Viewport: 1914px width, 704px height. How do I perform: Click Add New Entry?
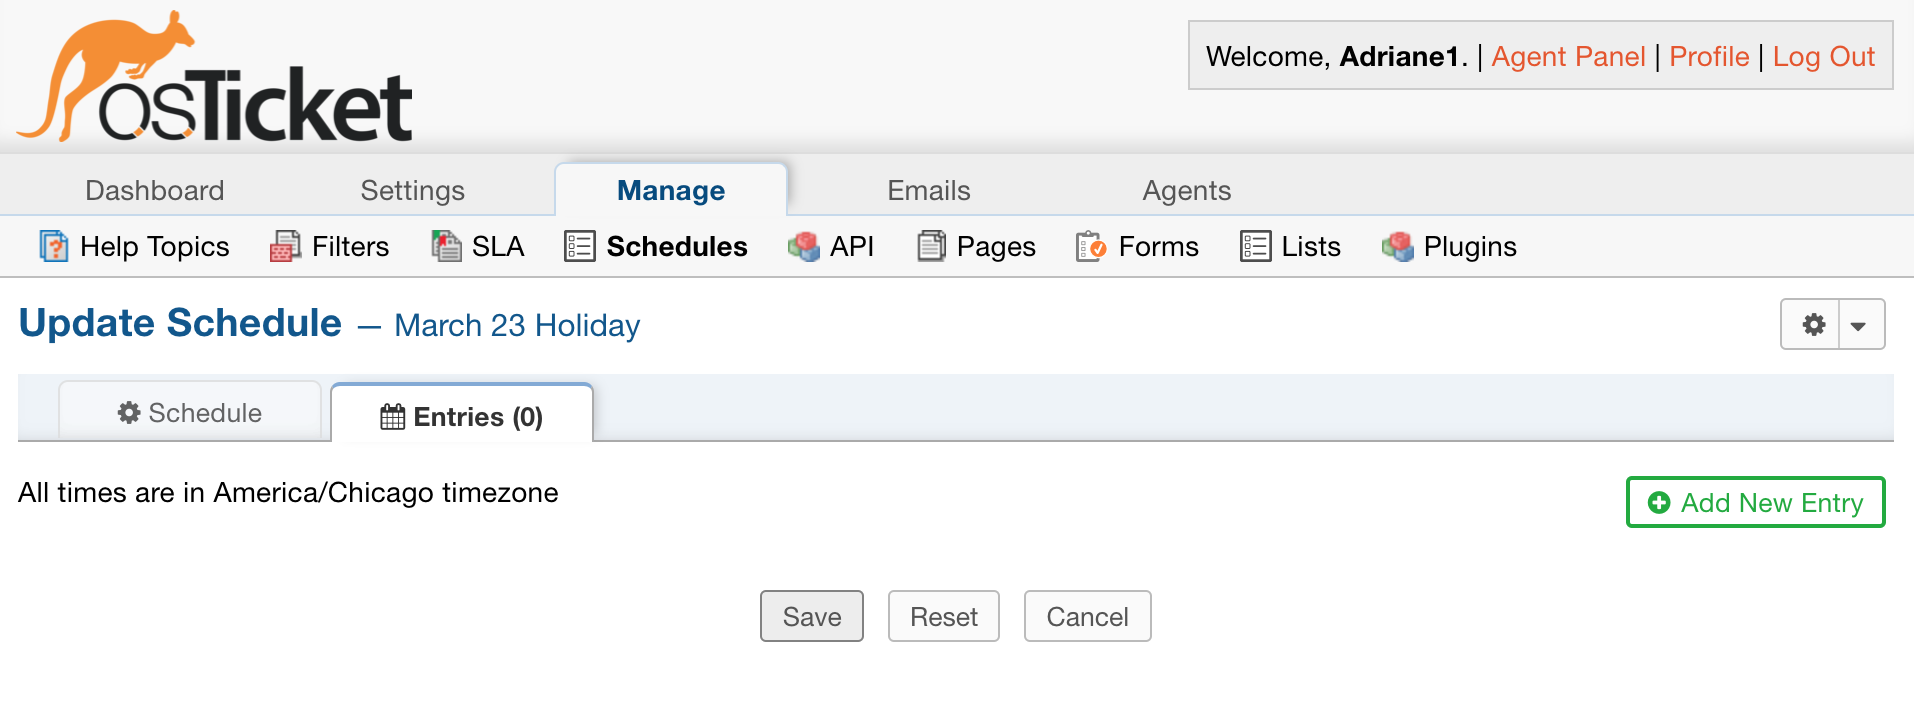(1755, 502)
